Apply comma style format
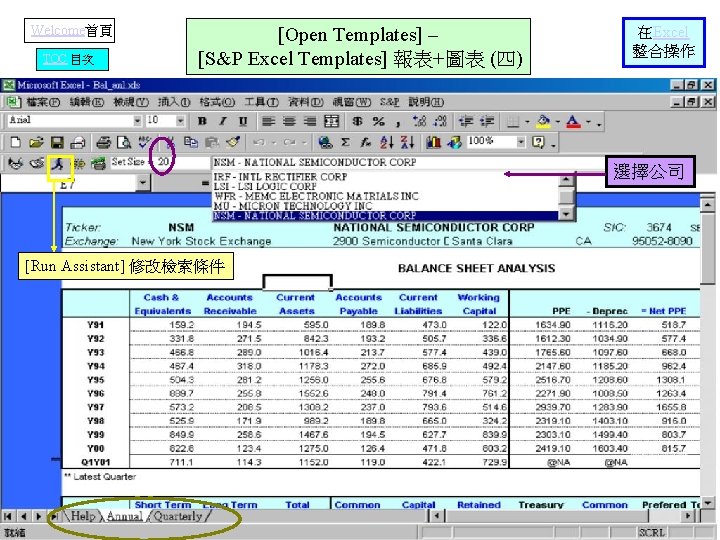720x540 pixels. [x=398, y=122]
